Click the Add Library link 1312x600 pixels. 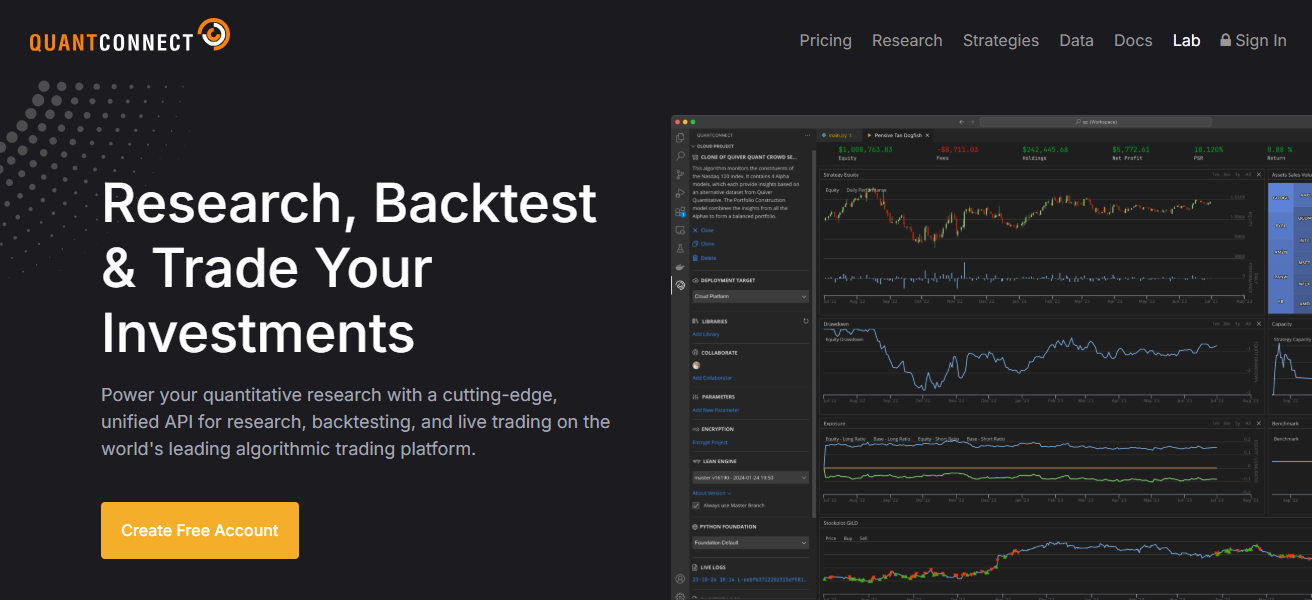[x=706, y=334]
